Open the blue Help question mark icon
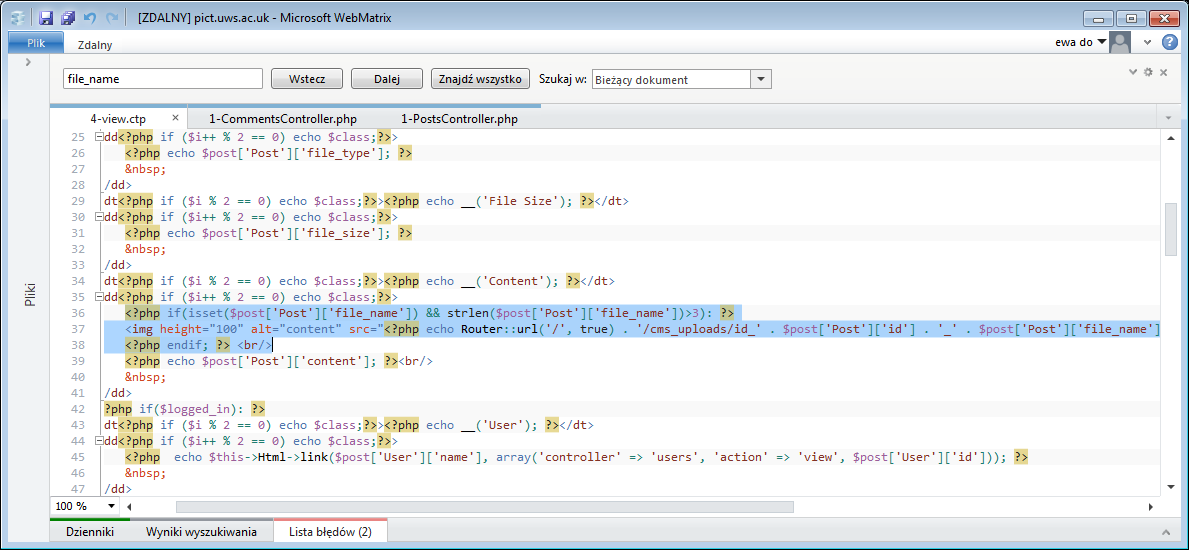 tap(1169, 42)
